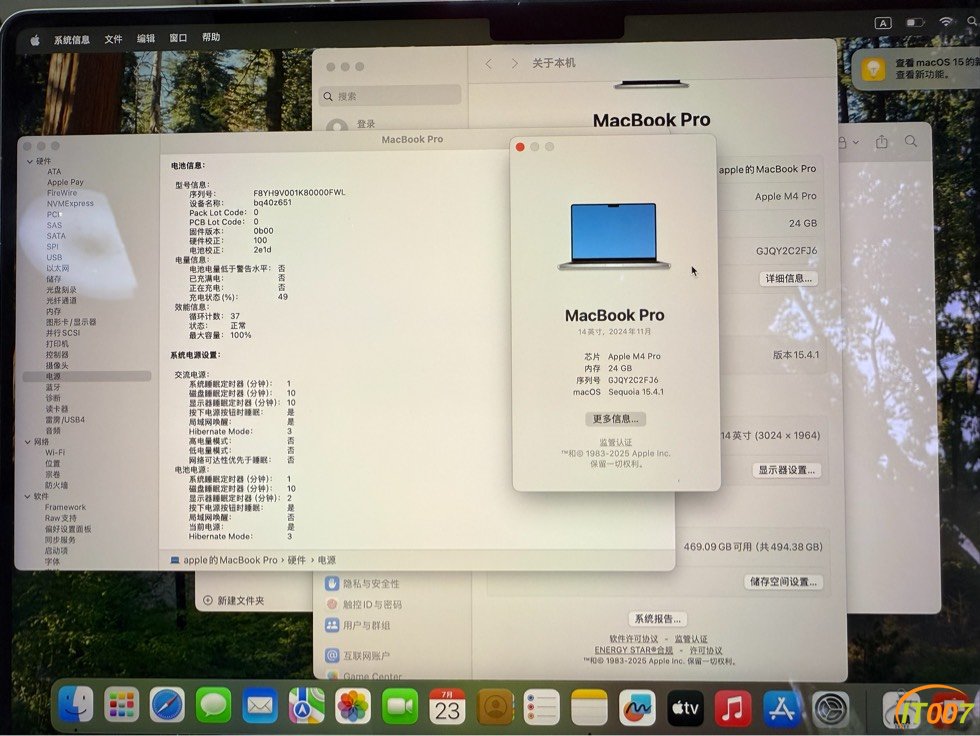Open Reminders app in Dock

tap(541, 708)
